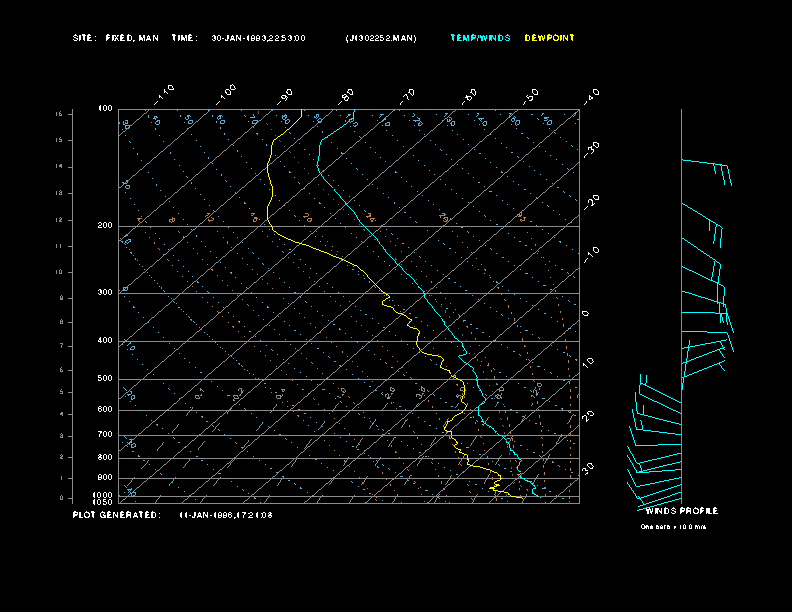The height and width of the screenshot is (612, 792).
Task: Click the 'SITE:' header label
Action: click(x=83, y=38)
